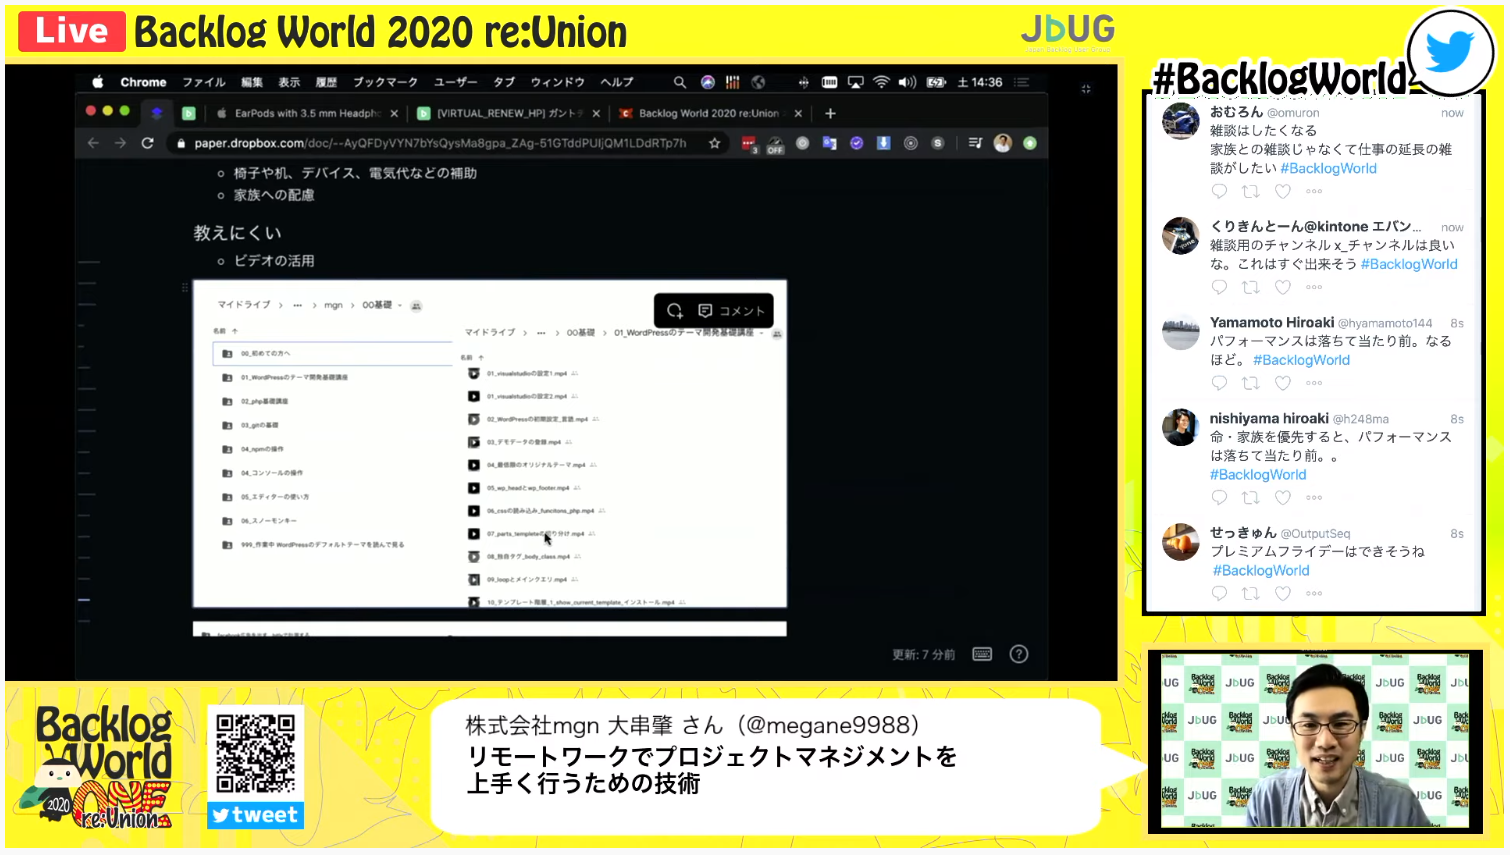Open the blue download extension
The height and width of the screenshot is (855, 1510).
[883, 143]
